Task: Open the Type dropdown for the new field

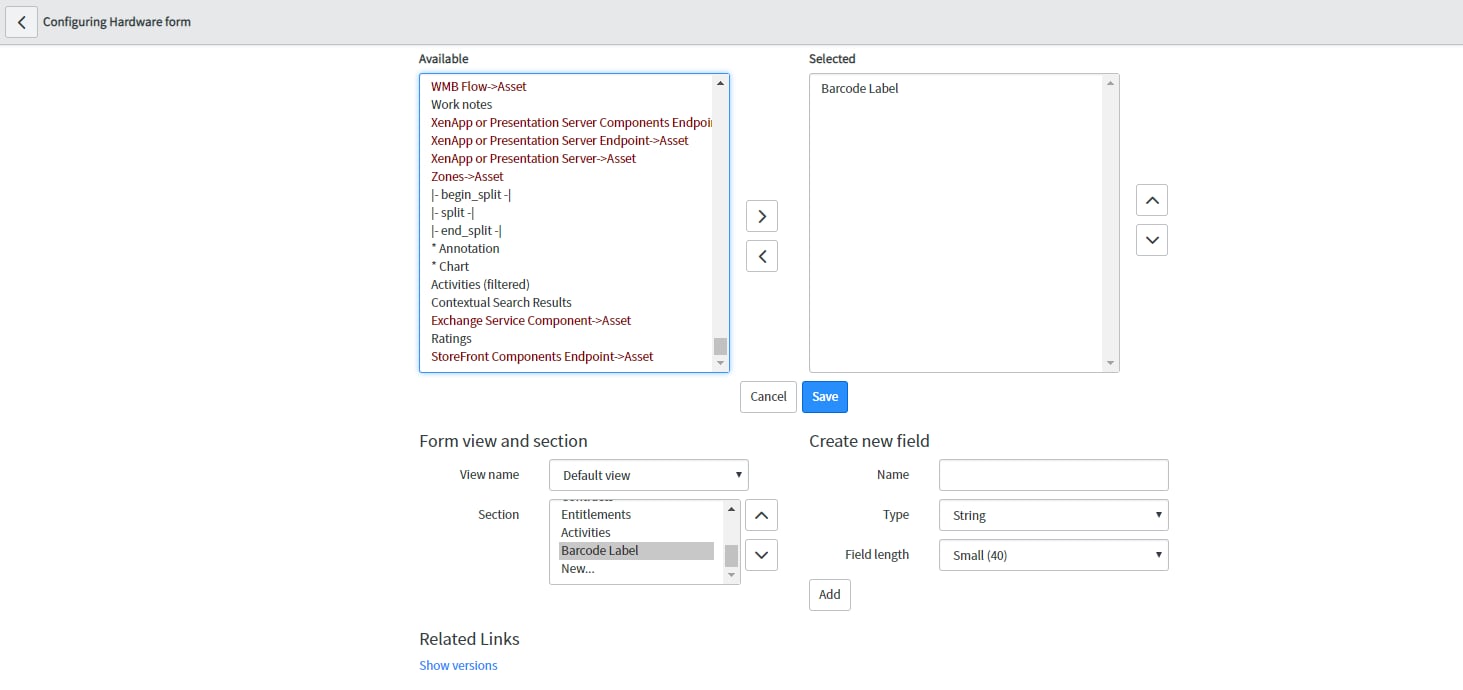Action: pos(1053,514)
